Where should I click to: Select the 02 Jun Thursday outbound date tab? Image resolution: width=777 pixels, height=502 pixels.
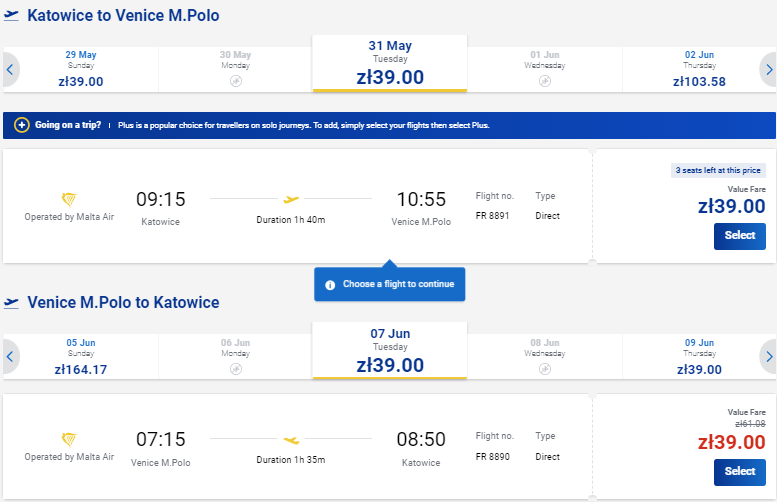click(x=699, y=69)
